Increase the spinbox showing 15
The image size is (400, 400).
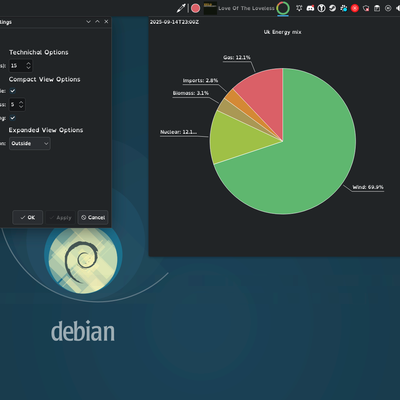pos(28,63)
